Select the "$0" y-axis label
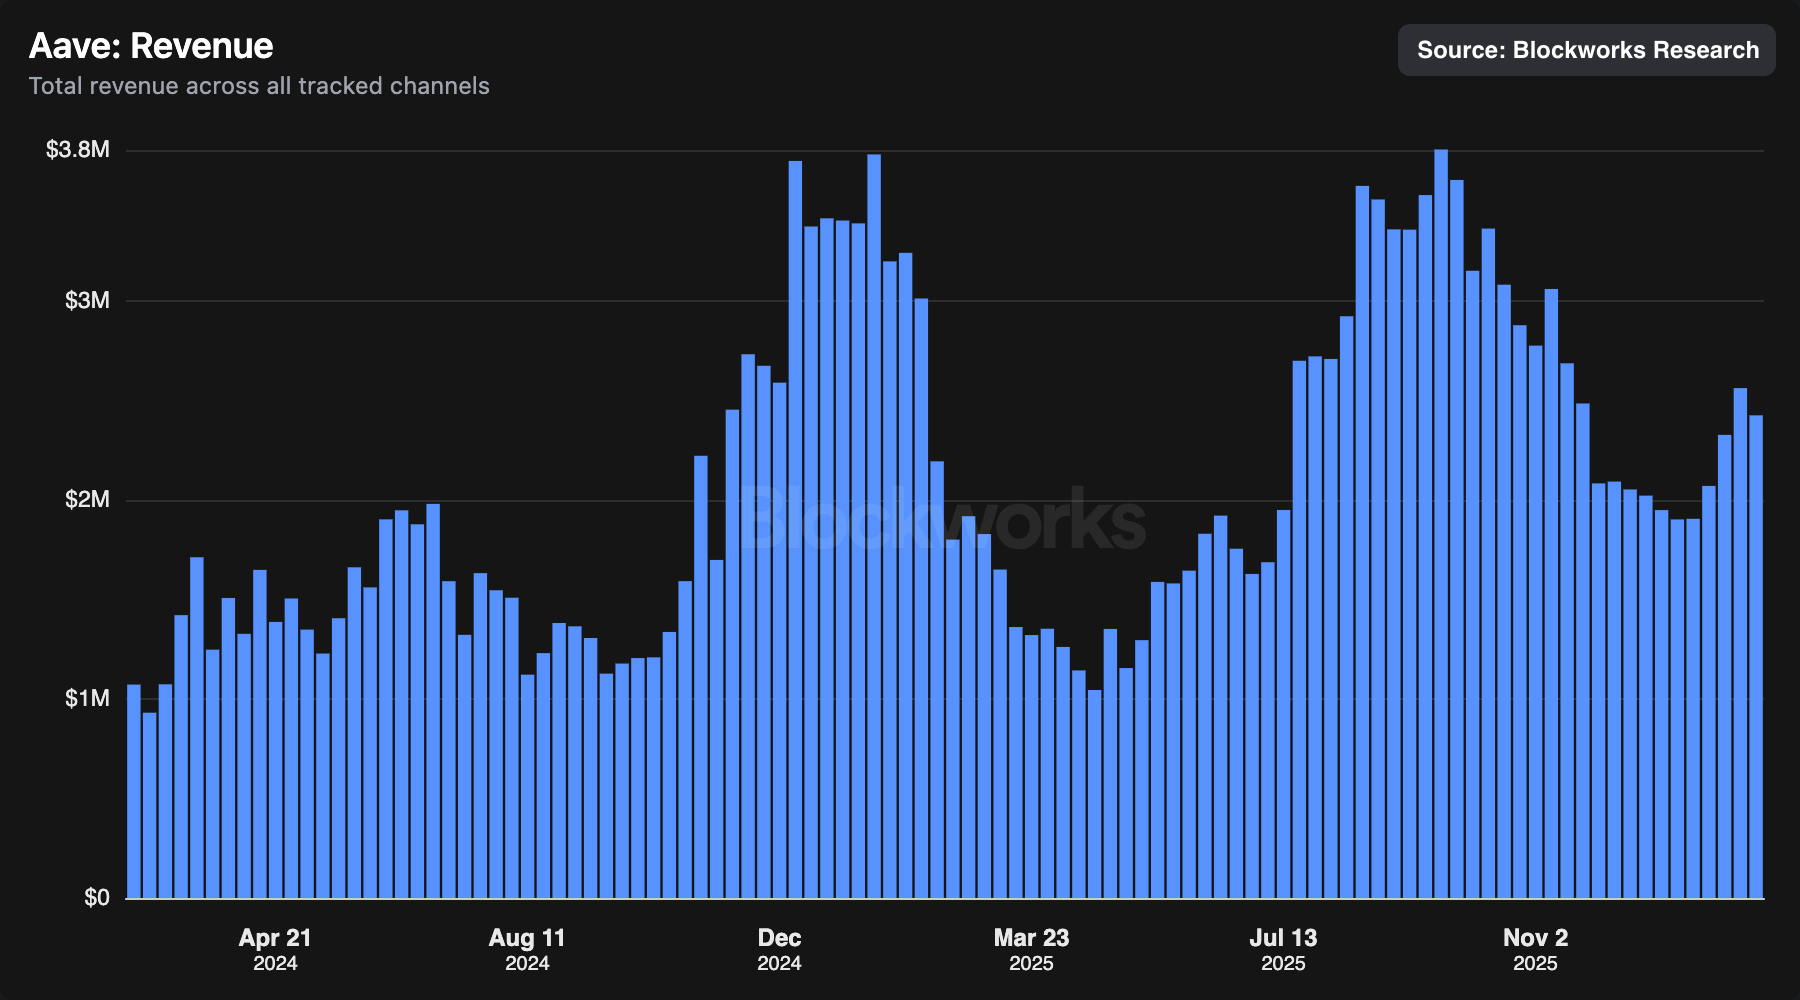This screenshot has width=1800, height=1000. 97,898
